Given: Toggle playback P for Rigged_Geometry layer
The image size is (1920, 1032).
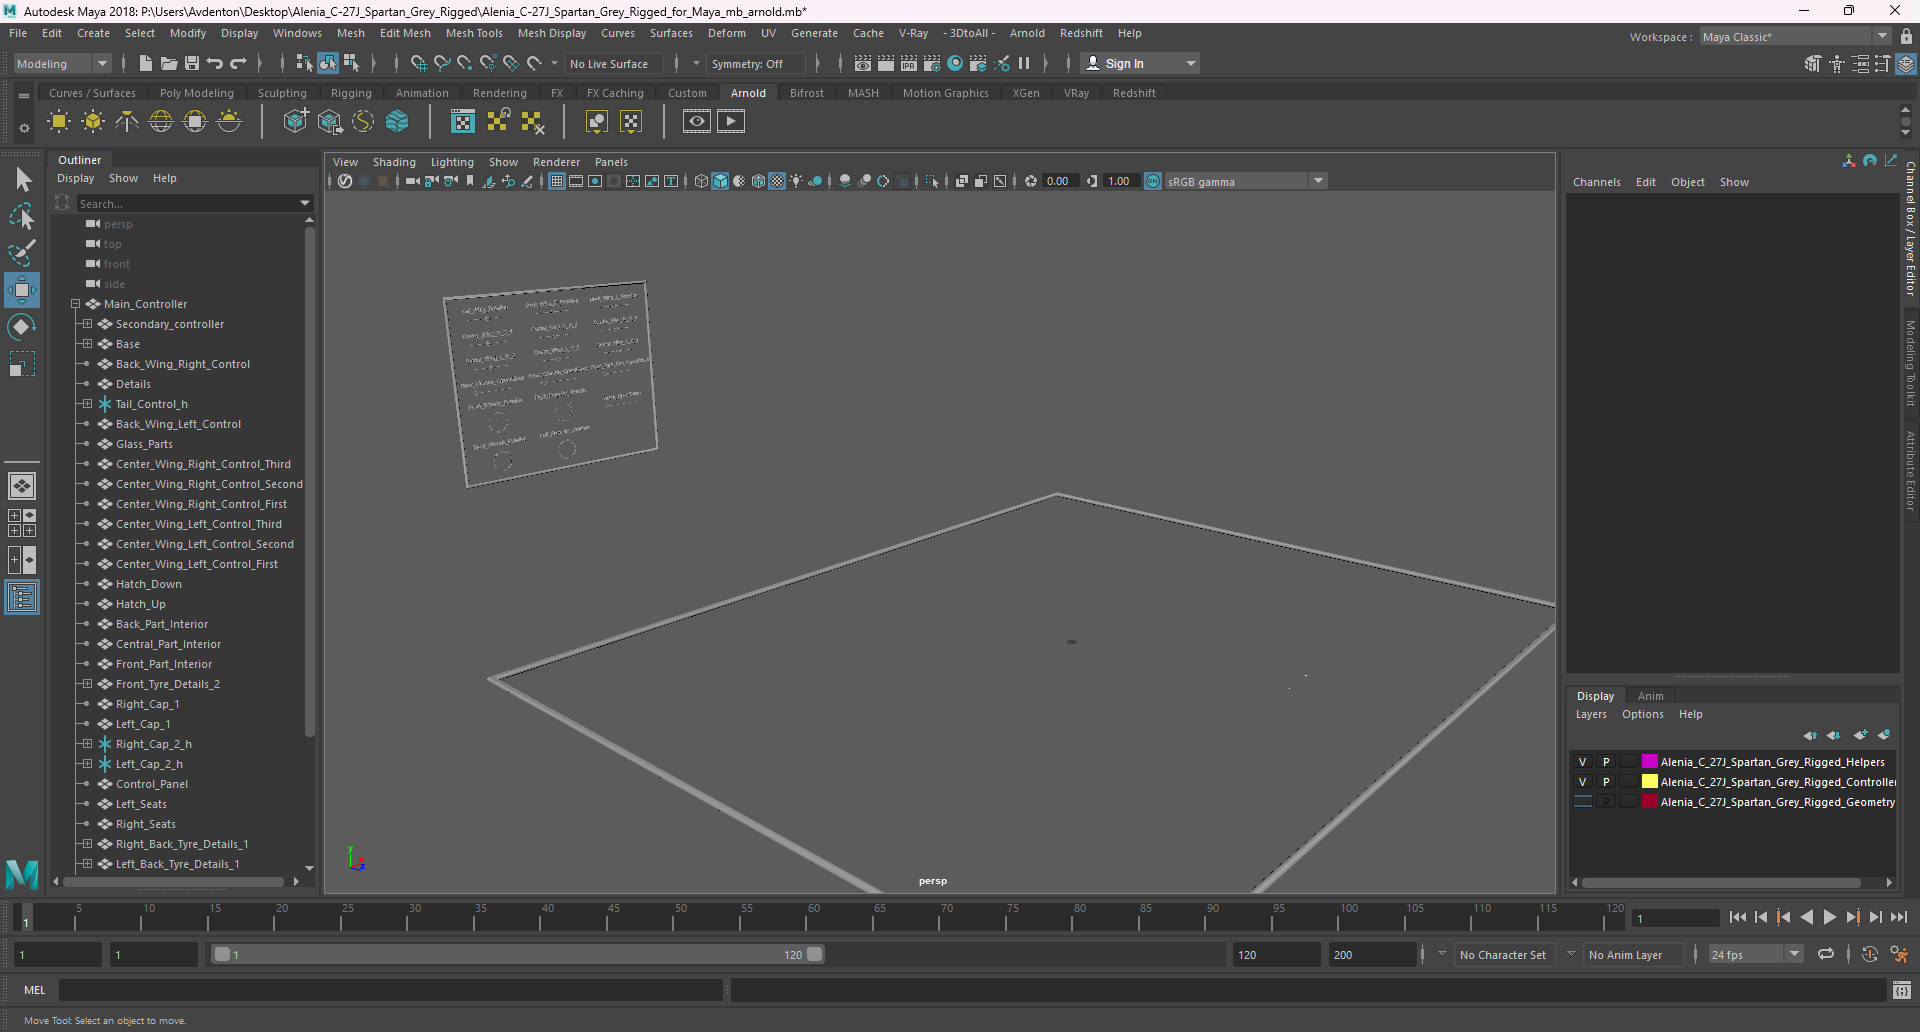Looking at the screenshot, I should (1606, 802).
